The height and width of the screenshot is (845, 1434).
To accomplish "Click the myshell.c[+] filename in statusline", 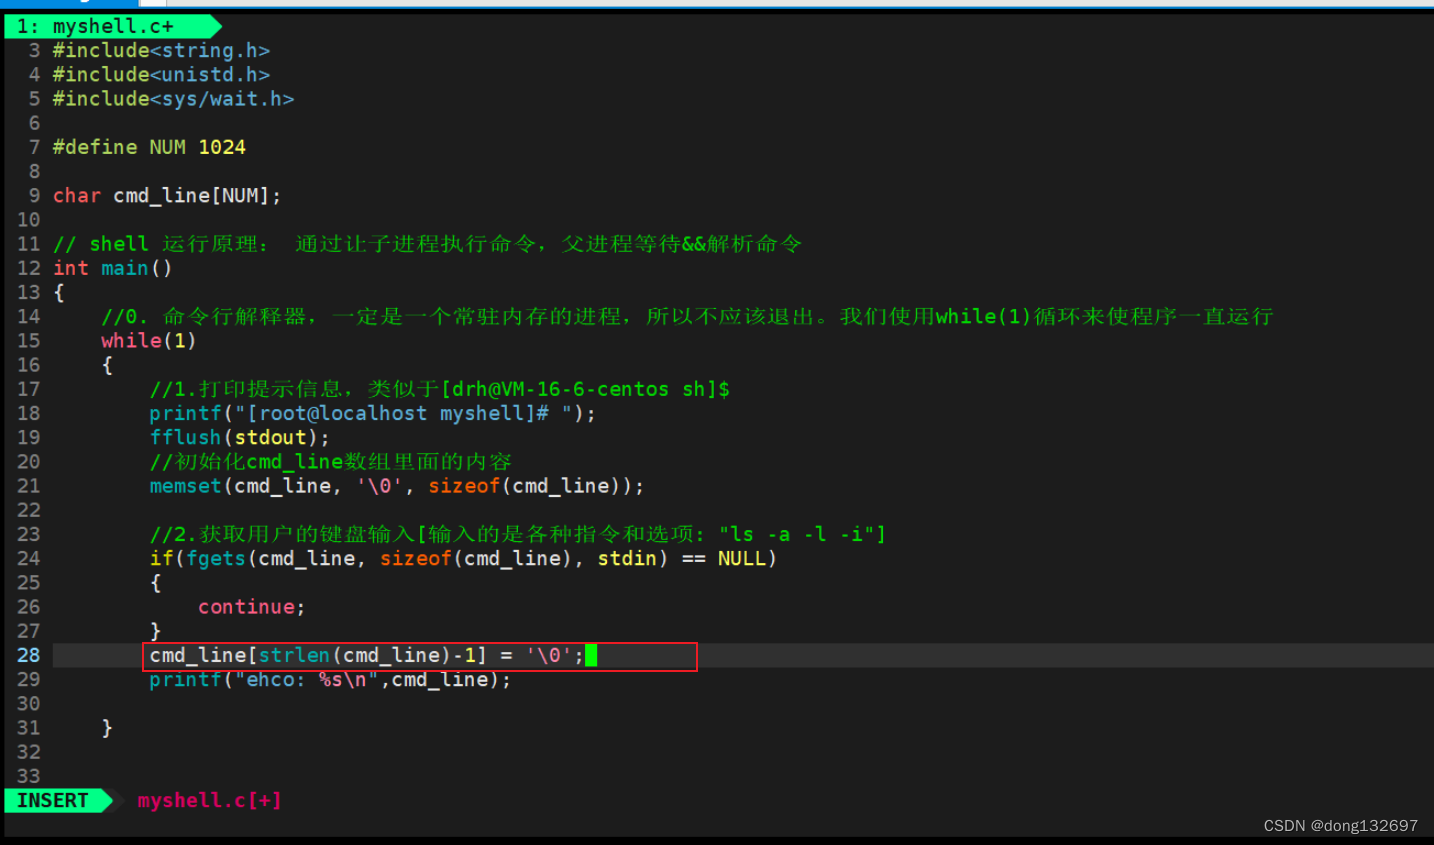I will coord(209,800).
